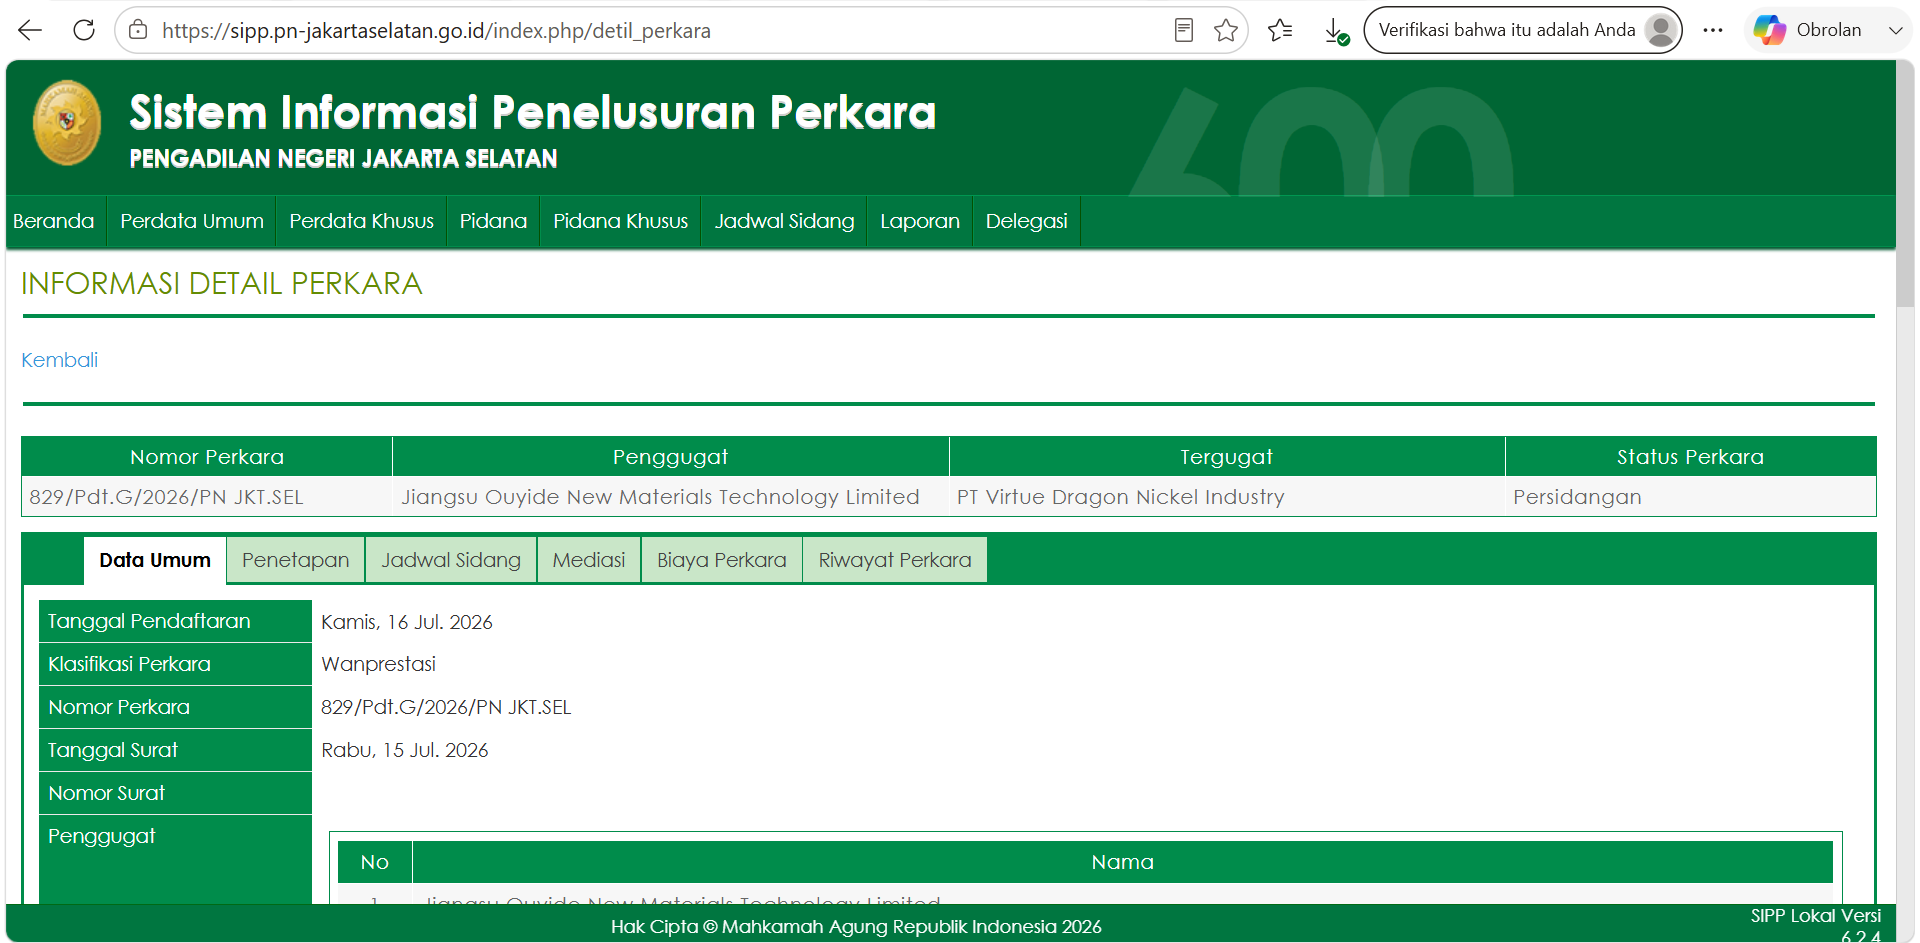1920x943 pixels.
Task: Click the PENGADILAN NEGERI JAKARTA SELATAN subtitle
Action: (343, 159)
